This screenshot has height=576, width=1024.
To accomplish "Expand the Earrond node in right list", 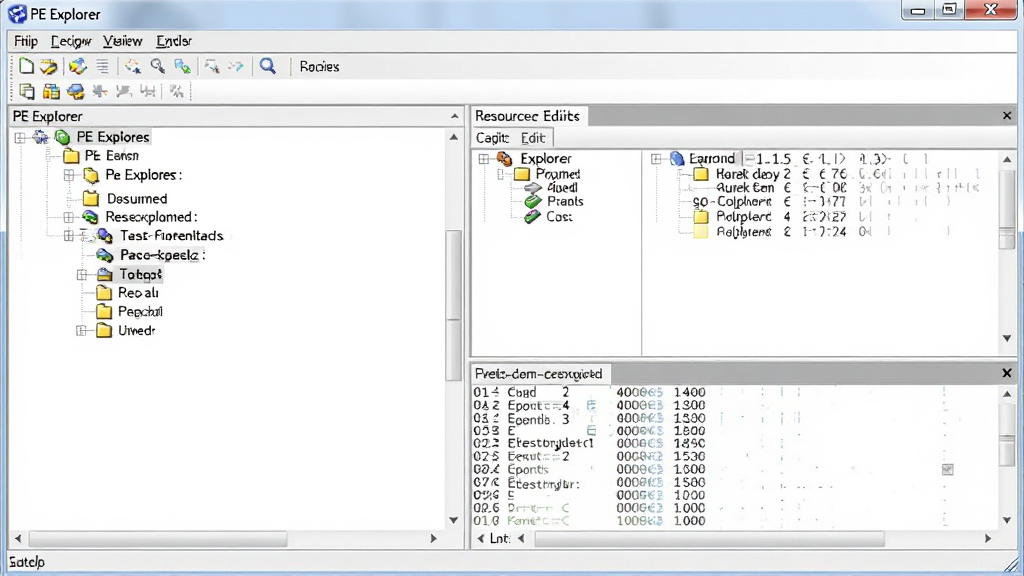I will click(x=656, y=159).
